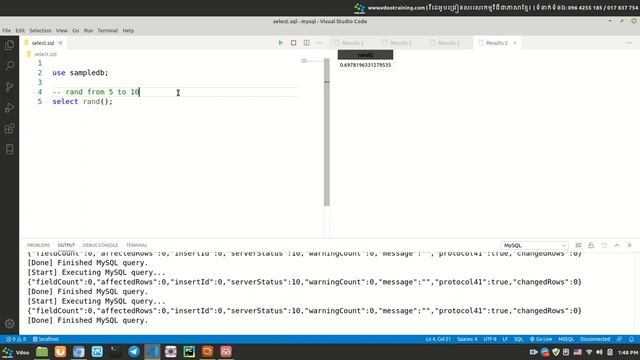Open the Extensions view

click(9, 129)
